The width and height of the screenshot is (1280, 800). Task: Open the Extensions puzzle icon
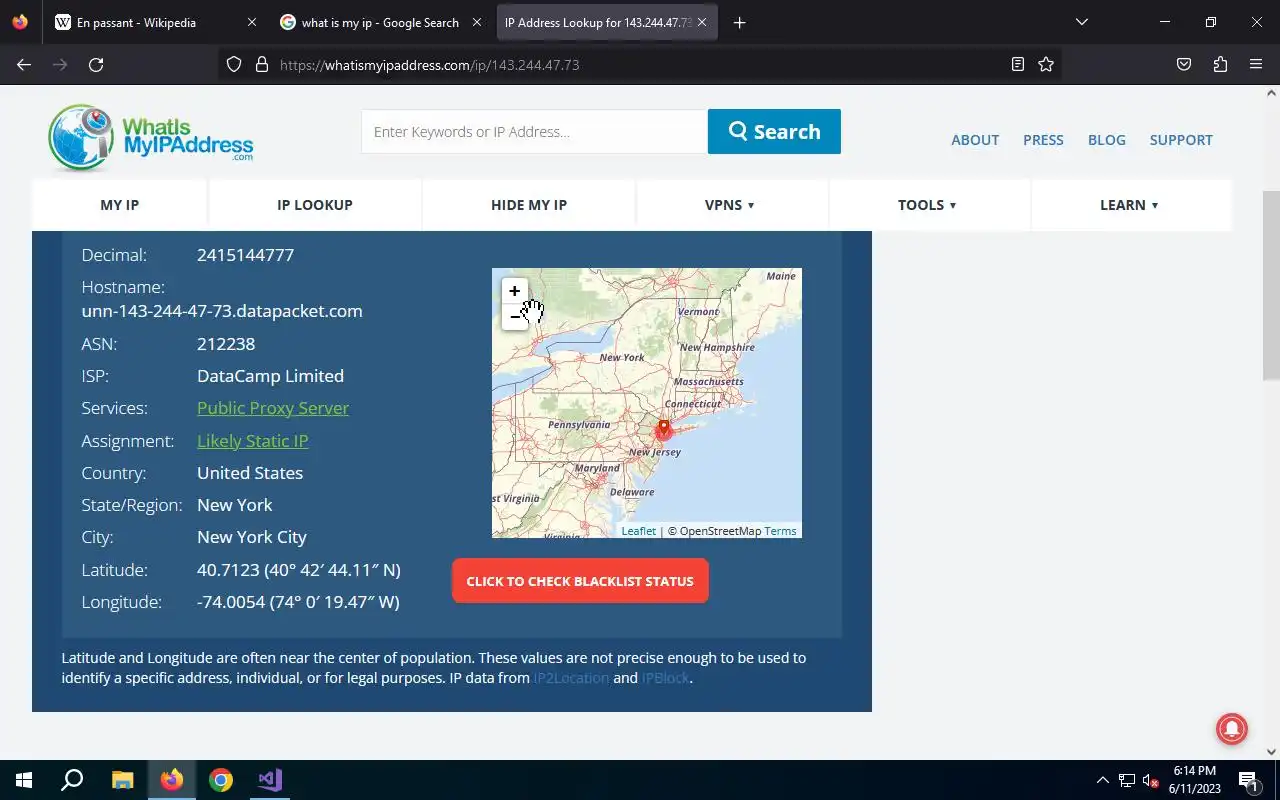click(x=1220, y=64)
